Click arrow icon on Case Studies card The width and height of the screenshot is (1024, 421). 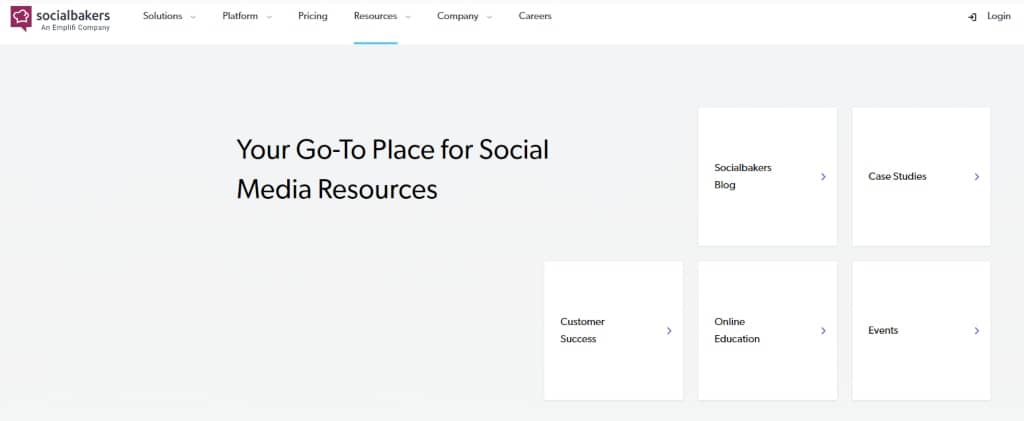point(977,176)
